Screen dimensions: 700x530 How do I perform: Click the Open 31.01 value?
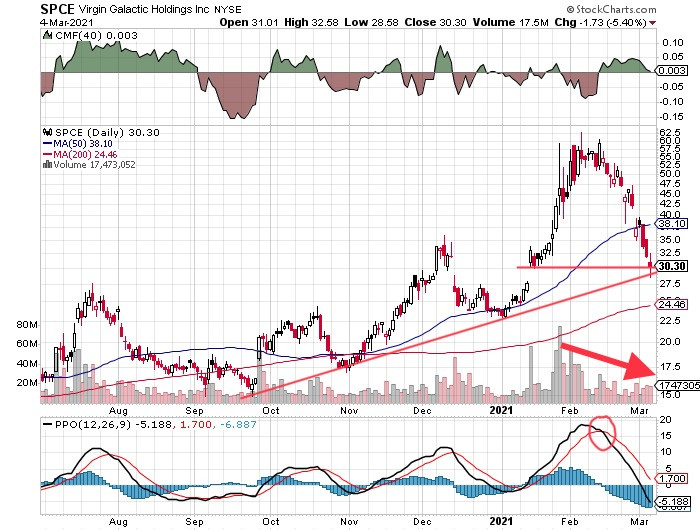pos(247,22)
